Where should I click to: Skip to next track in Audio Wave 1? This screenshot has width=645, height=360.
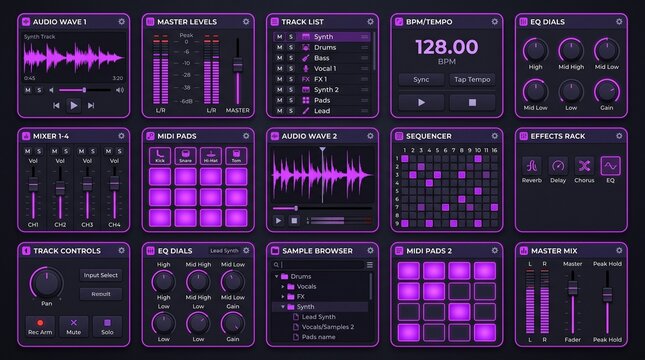[x=91, y=106]
